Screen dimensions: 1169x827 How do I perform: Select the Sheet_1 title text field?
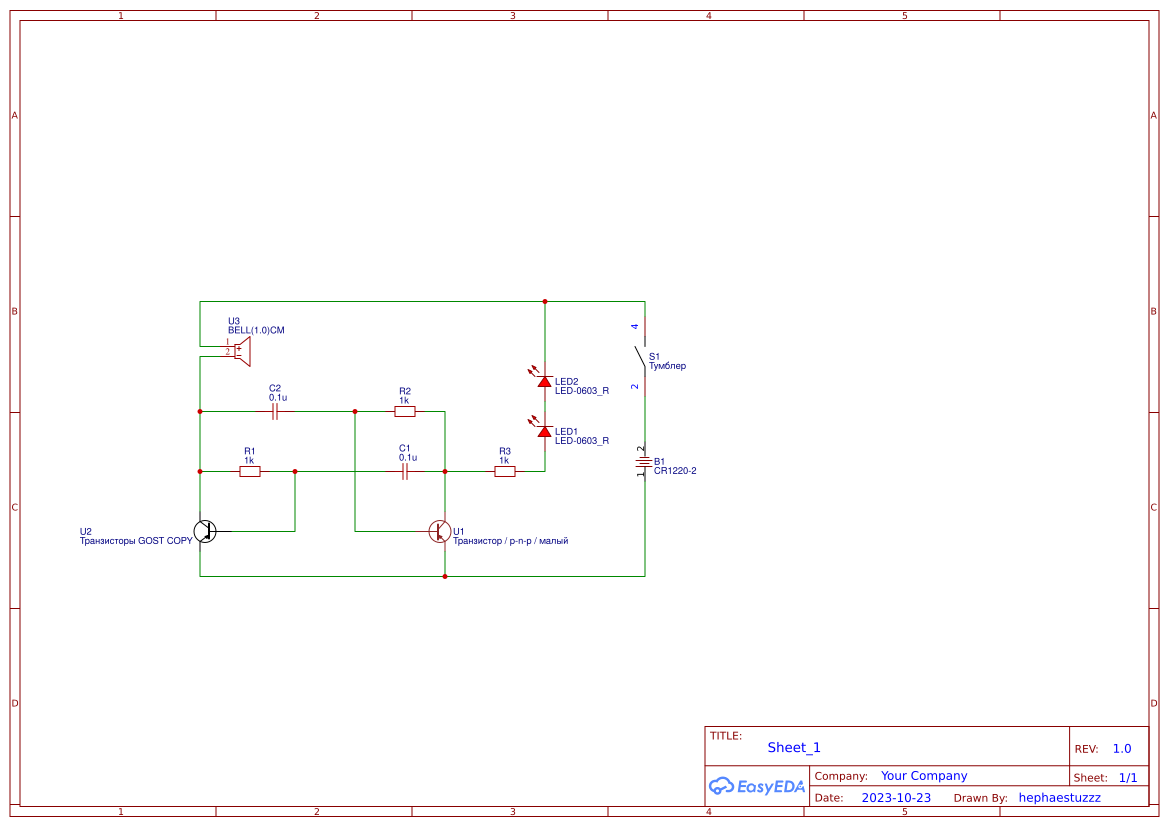click(x=793, y=747)
